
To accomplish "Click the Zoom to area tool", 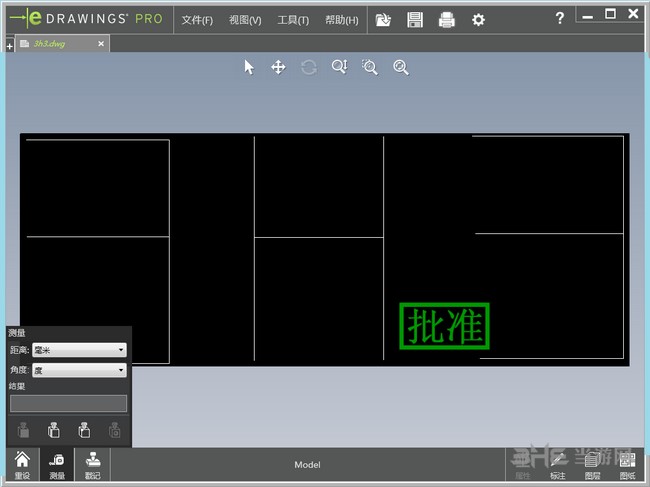I will coord(370,67).
